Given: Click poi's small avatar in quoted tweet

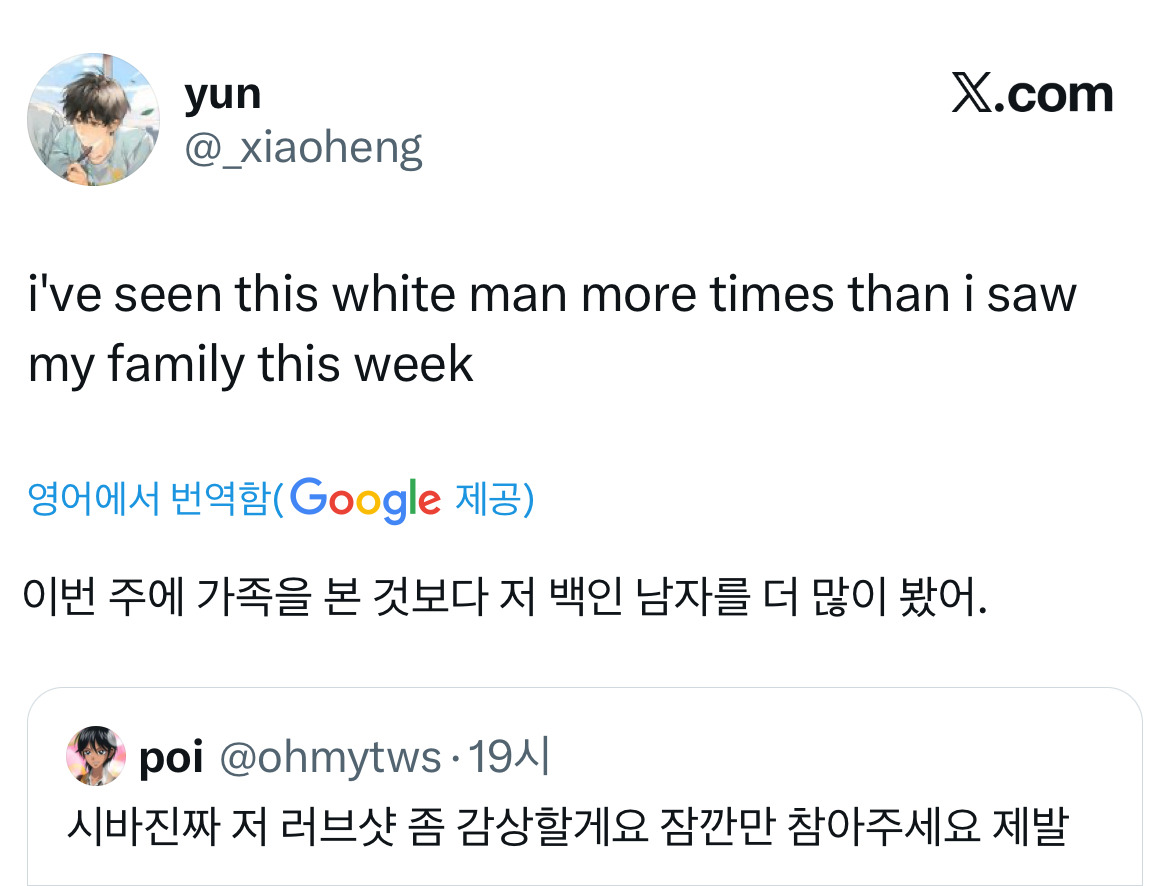Looking at the screenshot, I should [95, 758].
